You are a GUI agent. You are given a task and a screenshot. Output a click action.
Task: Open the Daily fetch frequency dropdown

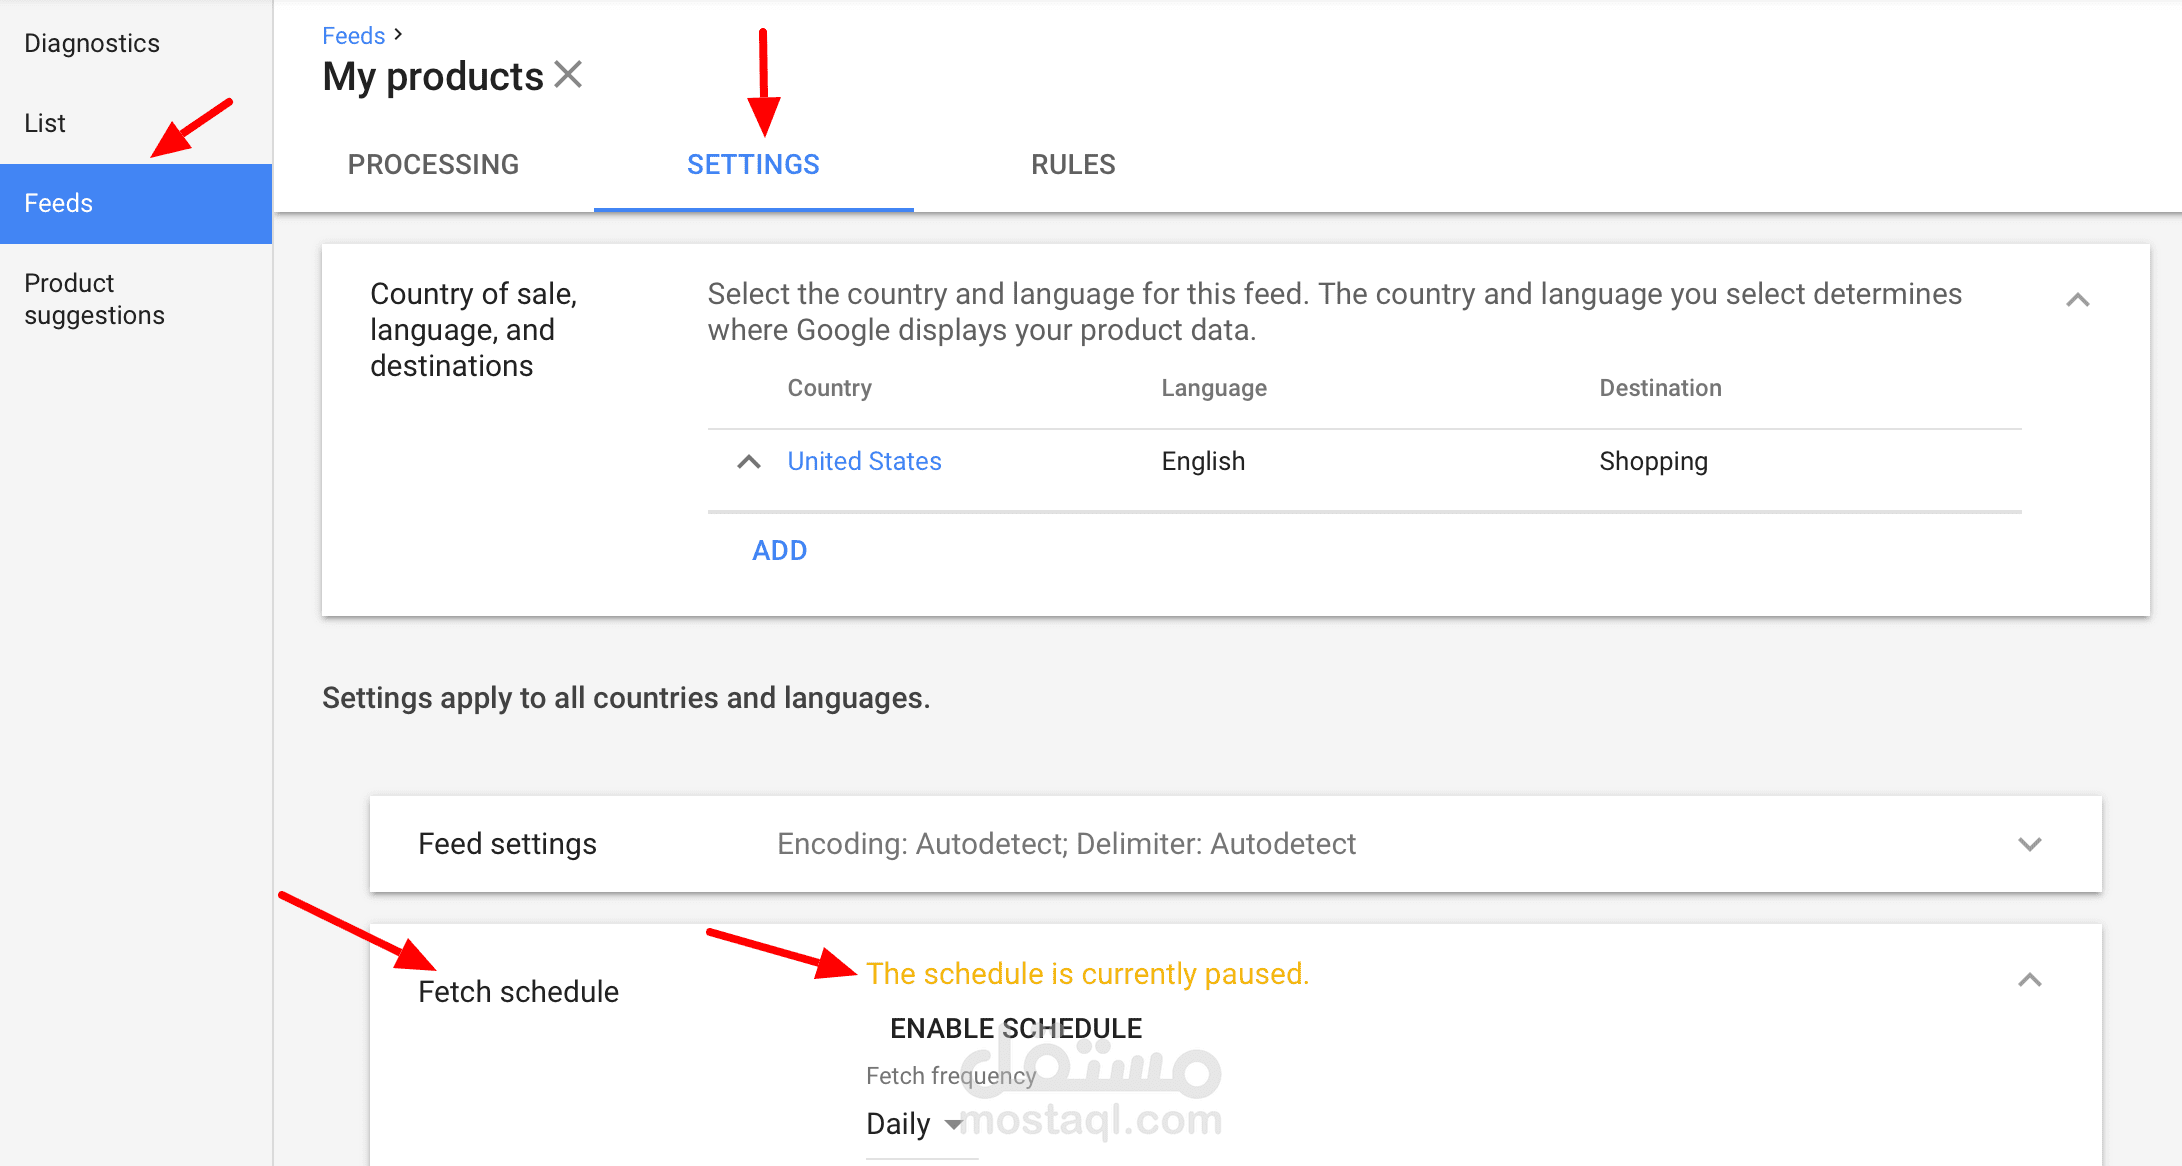[x=915, y=1124]
